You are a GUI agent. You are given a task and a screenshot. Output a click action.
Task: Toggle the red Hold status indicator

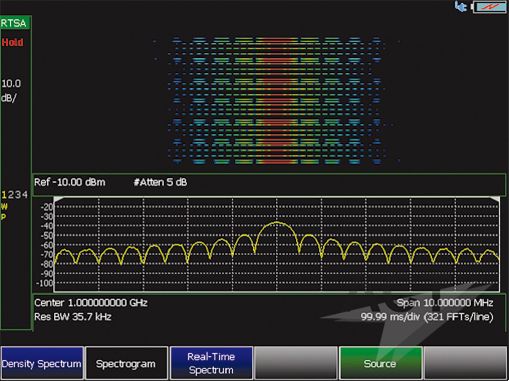(x=12, y=42)
